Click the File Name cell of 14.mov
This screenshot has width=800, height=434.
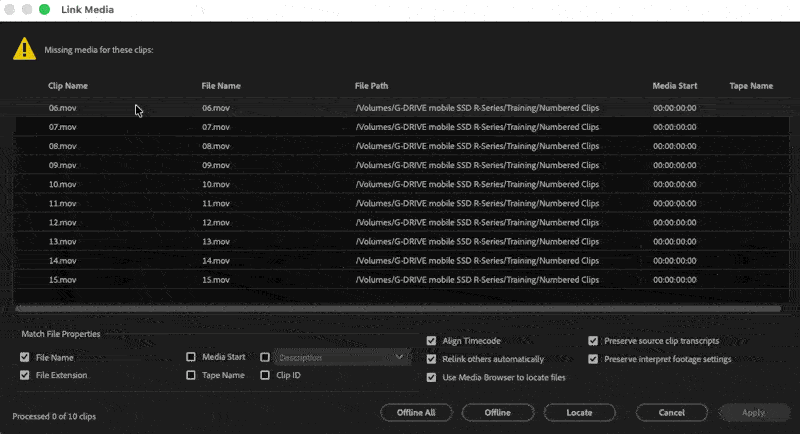click(x=216, y=261)
